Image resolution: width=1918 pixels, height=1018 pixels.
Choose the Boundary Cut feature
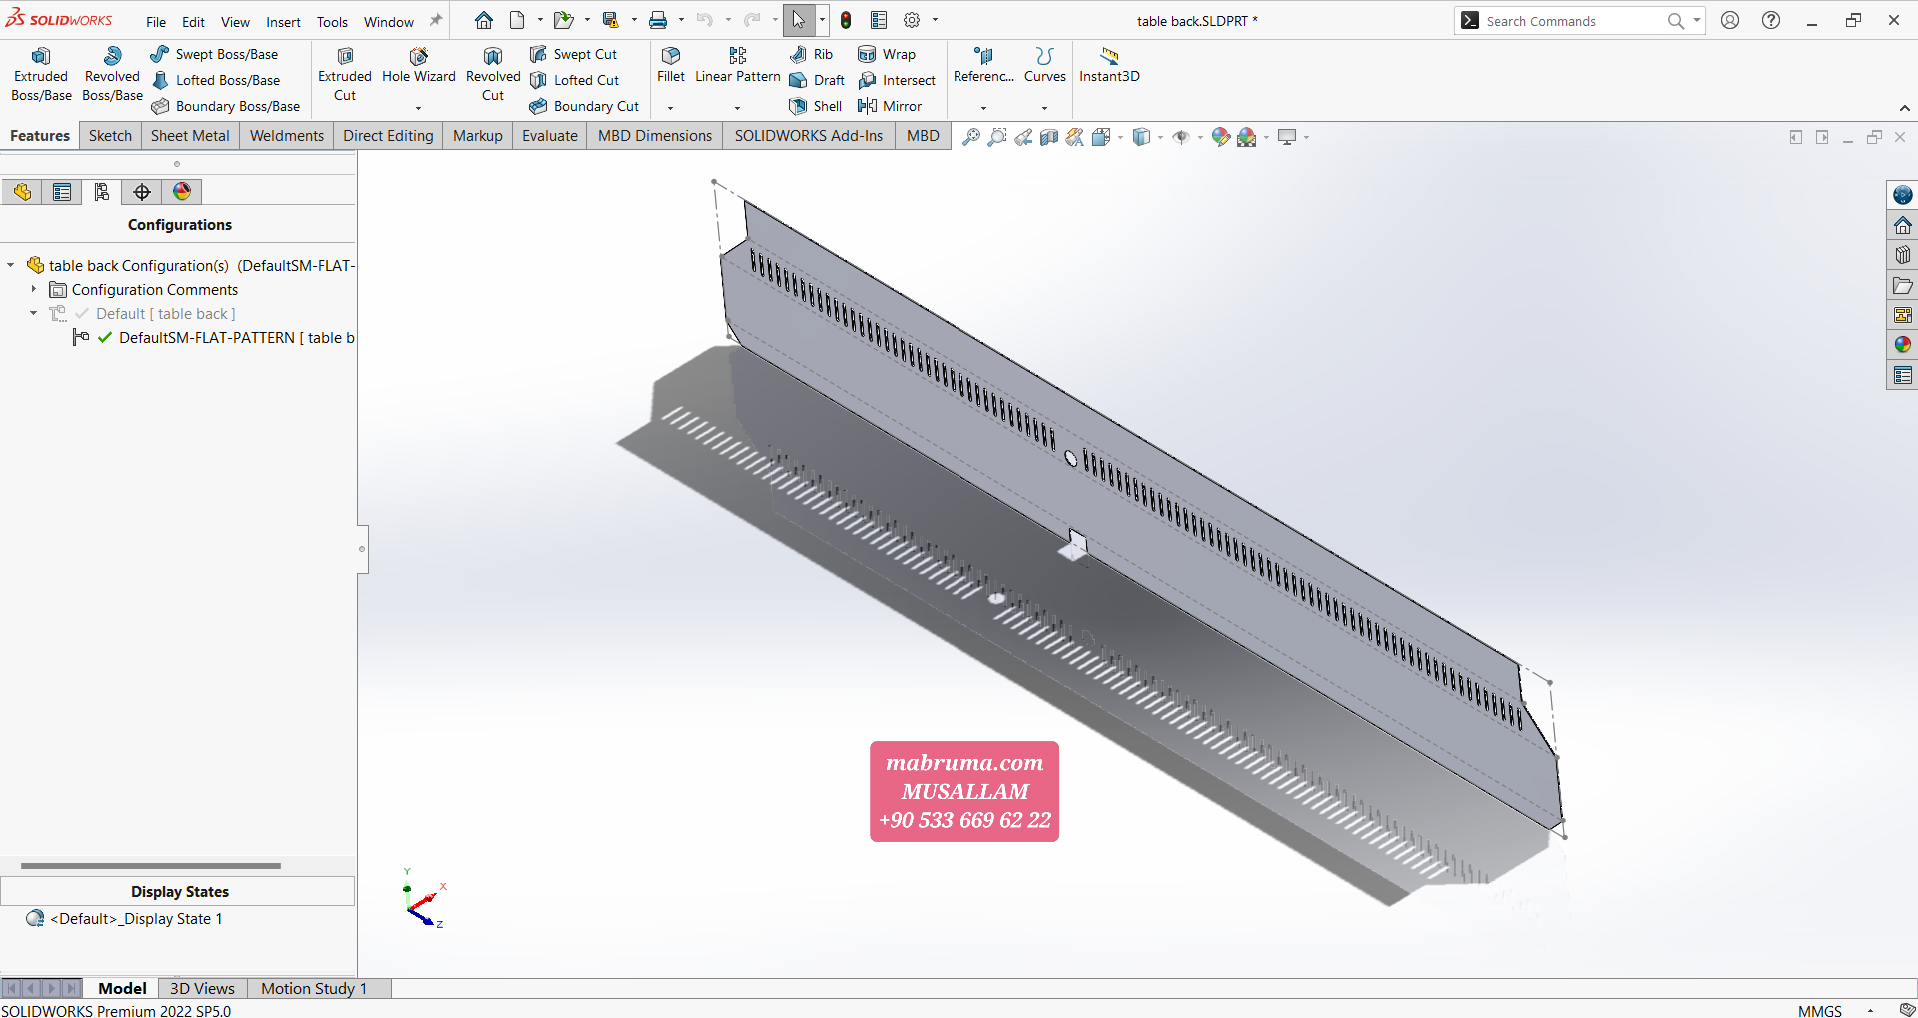pyautogui.click(x=584, y=106)
